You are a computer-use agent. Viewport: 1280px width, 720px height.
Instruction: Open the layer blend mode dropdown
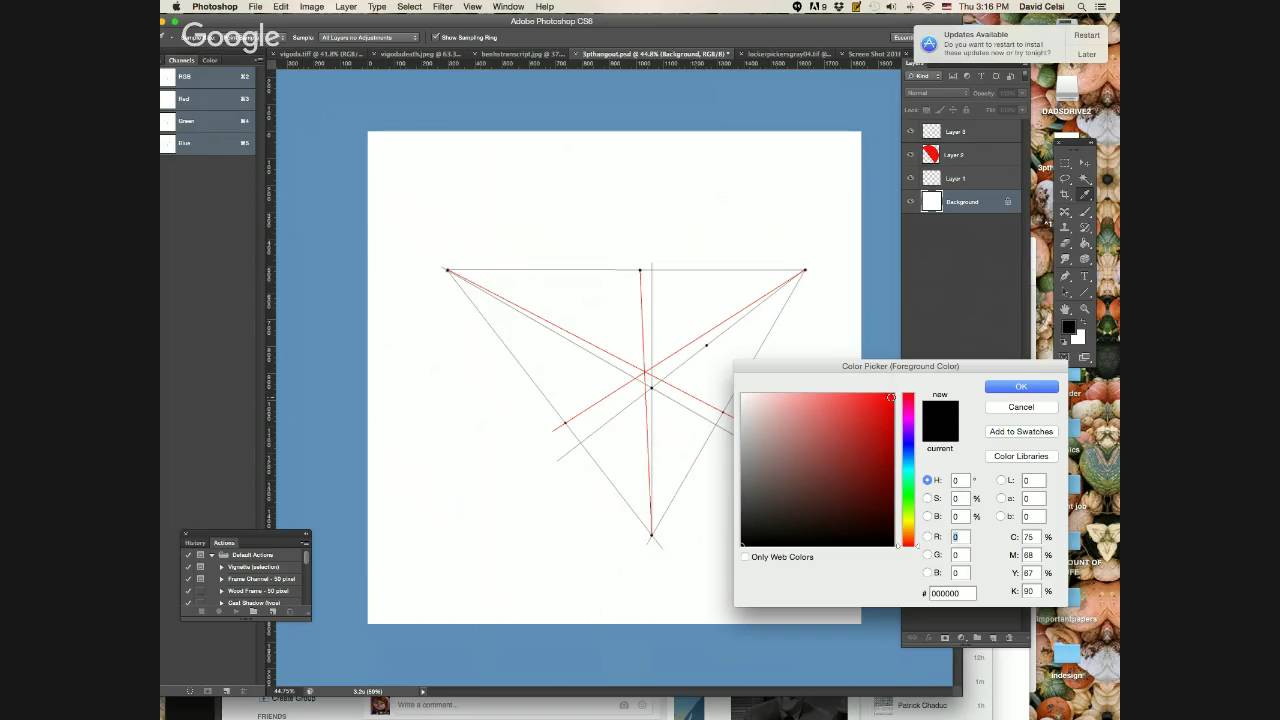click(x=937, y=93)
